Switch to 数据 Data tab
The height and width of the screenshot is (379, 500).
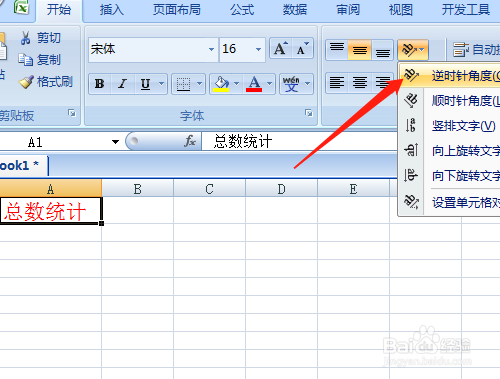pyautogui.click(x=295, y=10)
